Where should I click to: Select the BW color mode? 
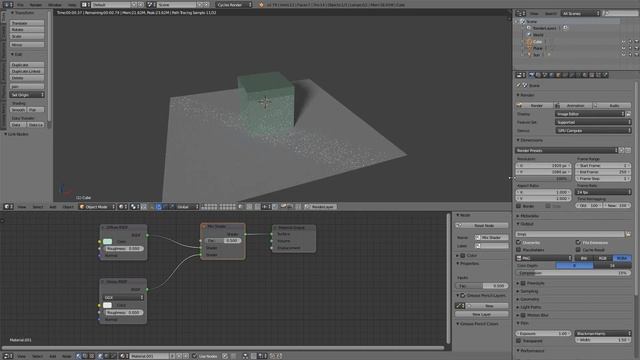pyautogui.click(x=584, y=258)
